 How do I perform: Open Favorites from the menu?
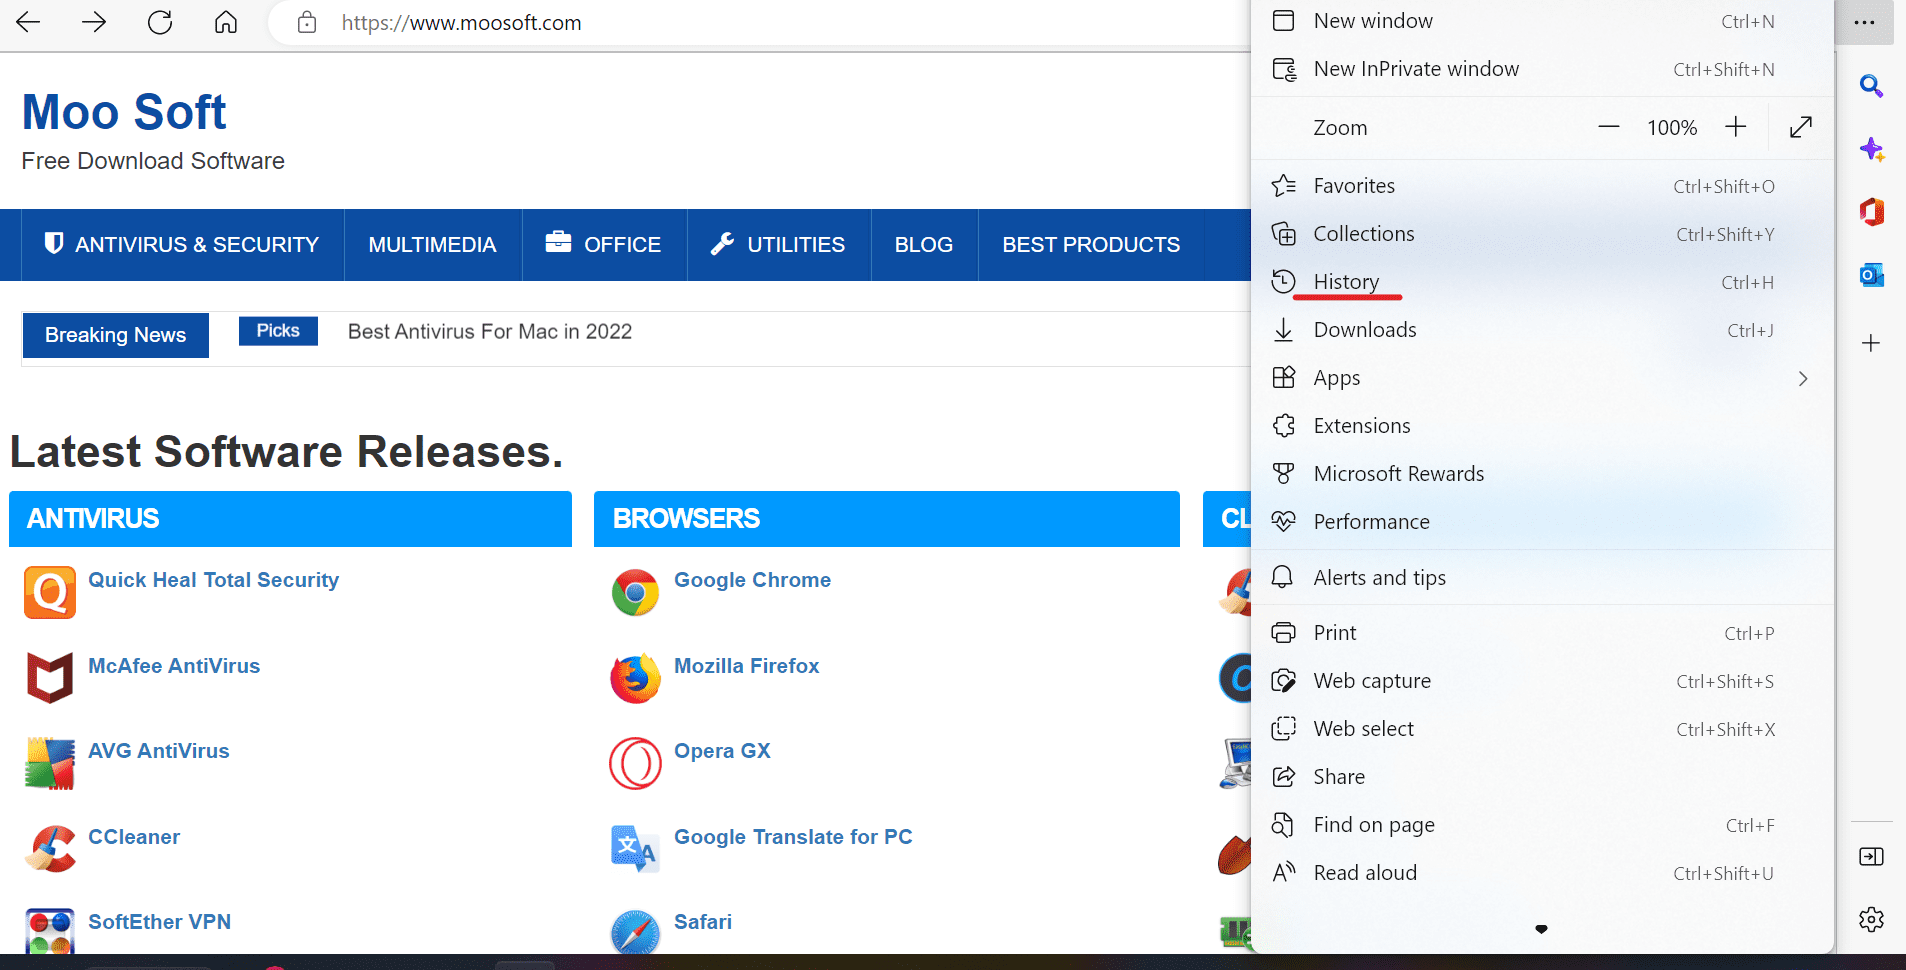click(1542, 186)
